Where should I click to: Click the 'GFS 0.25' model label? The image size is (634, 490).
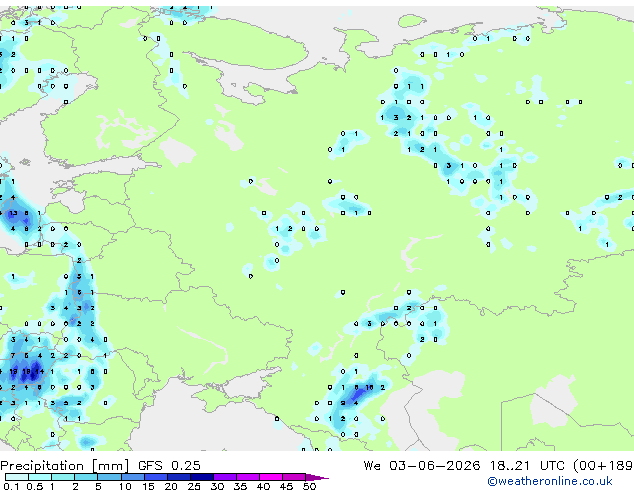pos(169,466)
